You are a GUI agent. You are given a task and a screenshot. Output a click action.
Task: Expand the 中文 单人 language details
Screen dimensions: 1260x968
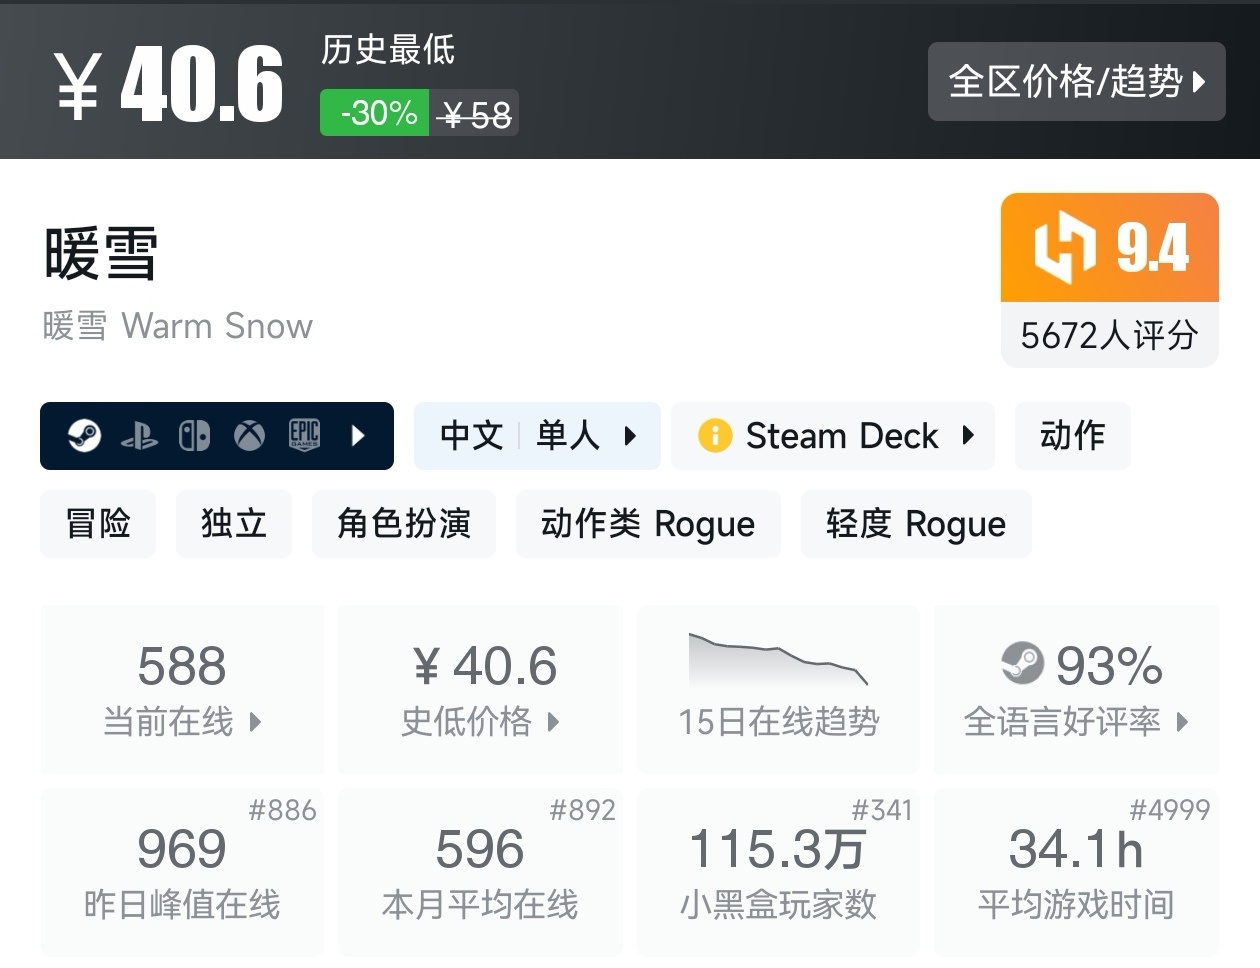pos(537,436)
